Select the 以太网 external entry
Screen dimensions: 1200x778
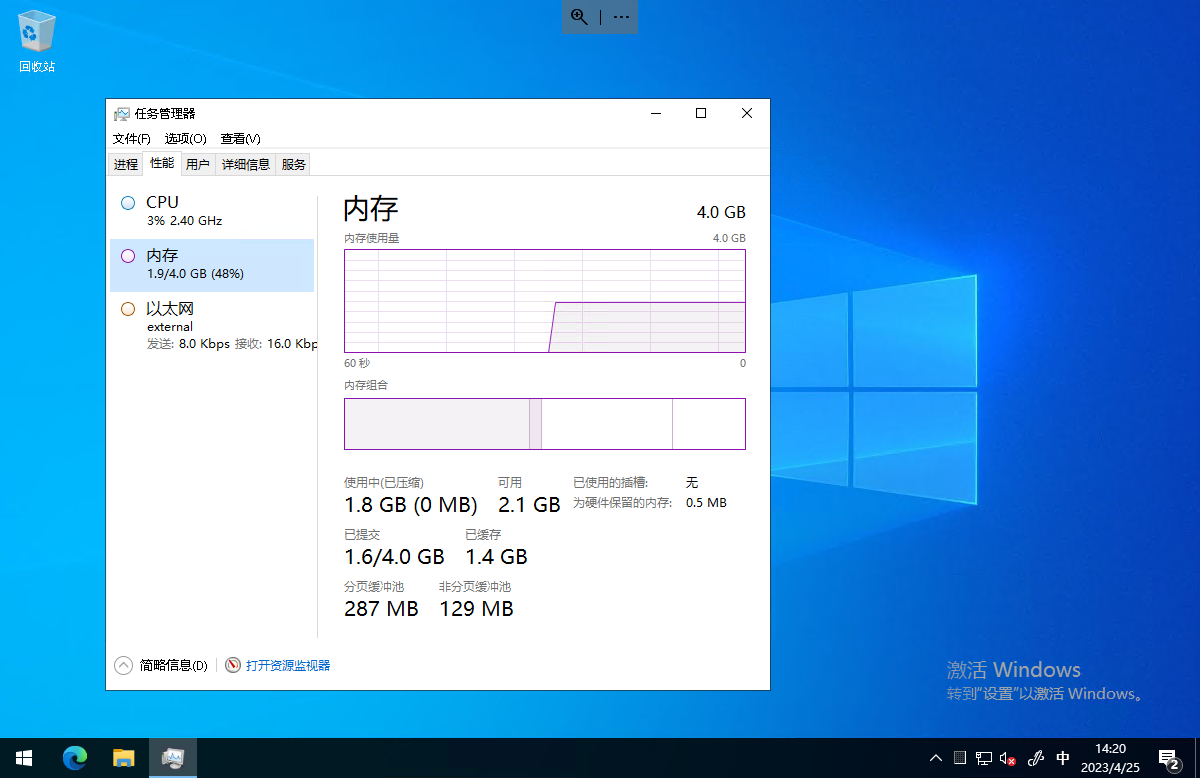[x=212, y=326]
